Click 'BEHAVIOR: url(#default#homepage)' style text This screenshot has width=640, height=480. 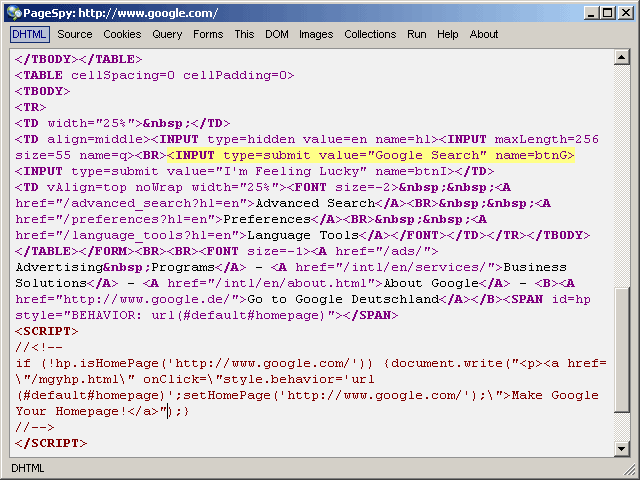pyautogui.click(x=198, y=316)
